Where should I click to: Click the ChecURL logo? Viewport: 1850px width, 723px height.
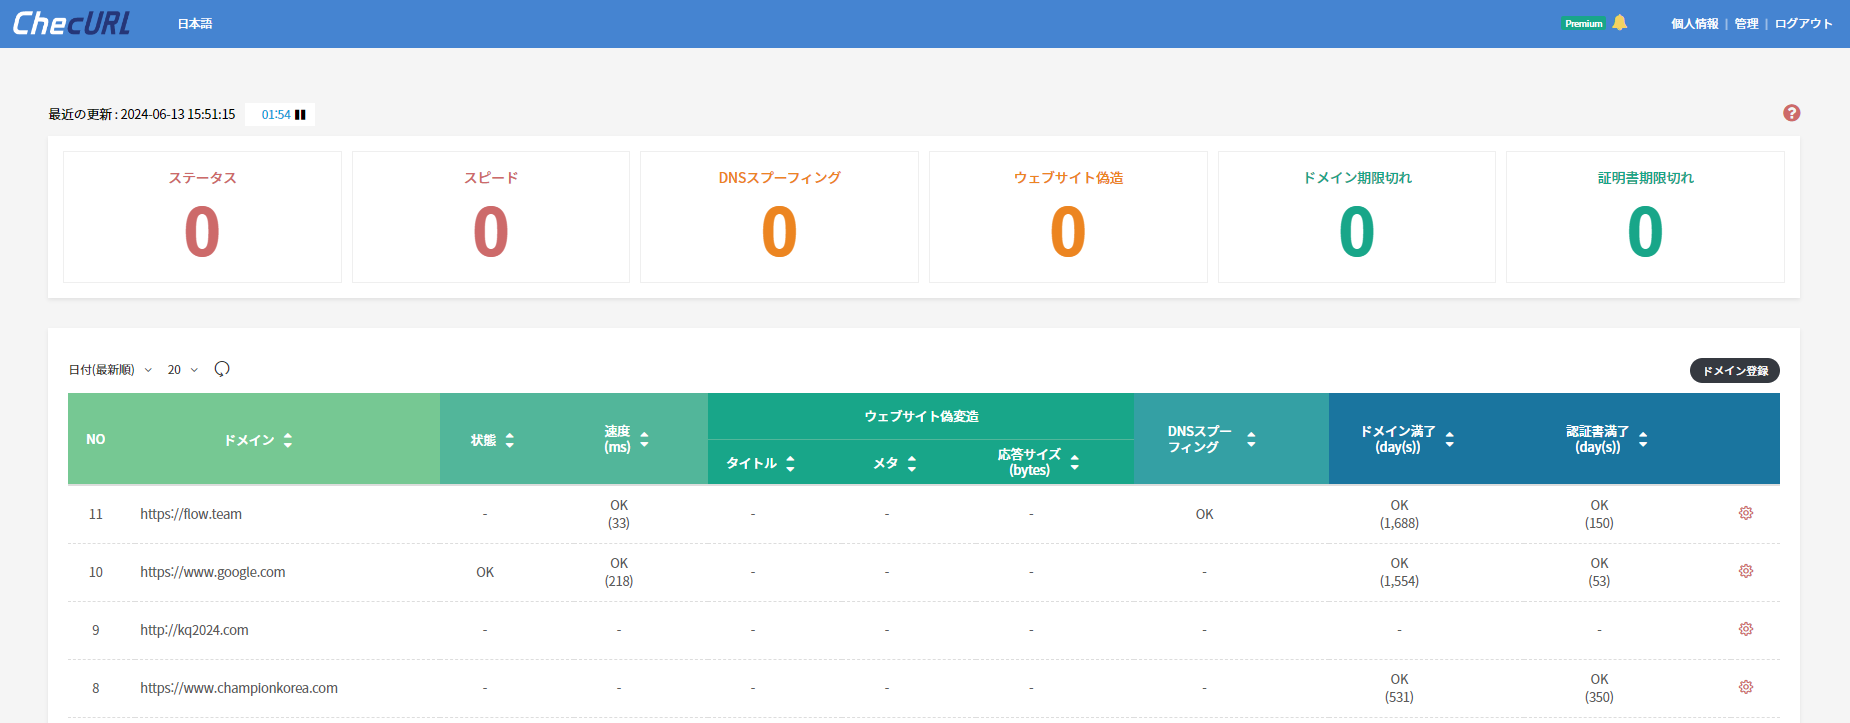point(71,23)
